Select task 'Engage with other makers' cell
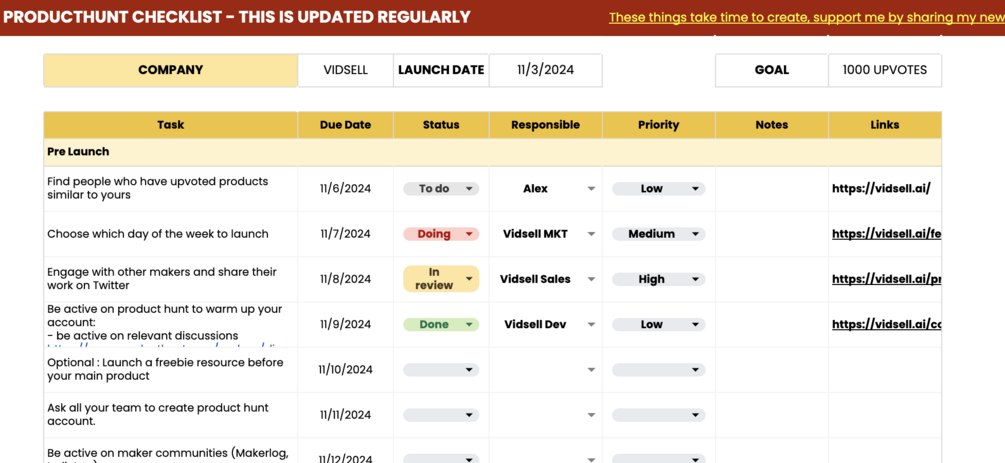Viewport: 1005px width, 463px height. 170,279
